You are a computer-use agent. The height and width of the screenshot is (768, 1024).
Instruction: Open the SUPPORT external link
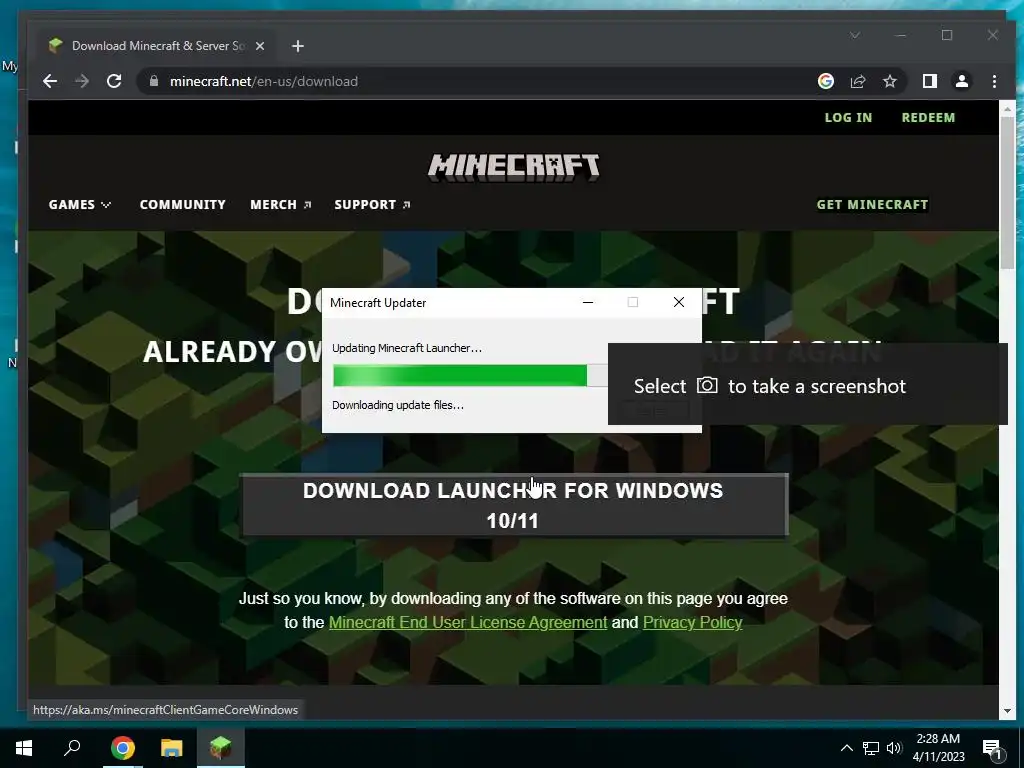pos(372,204)
